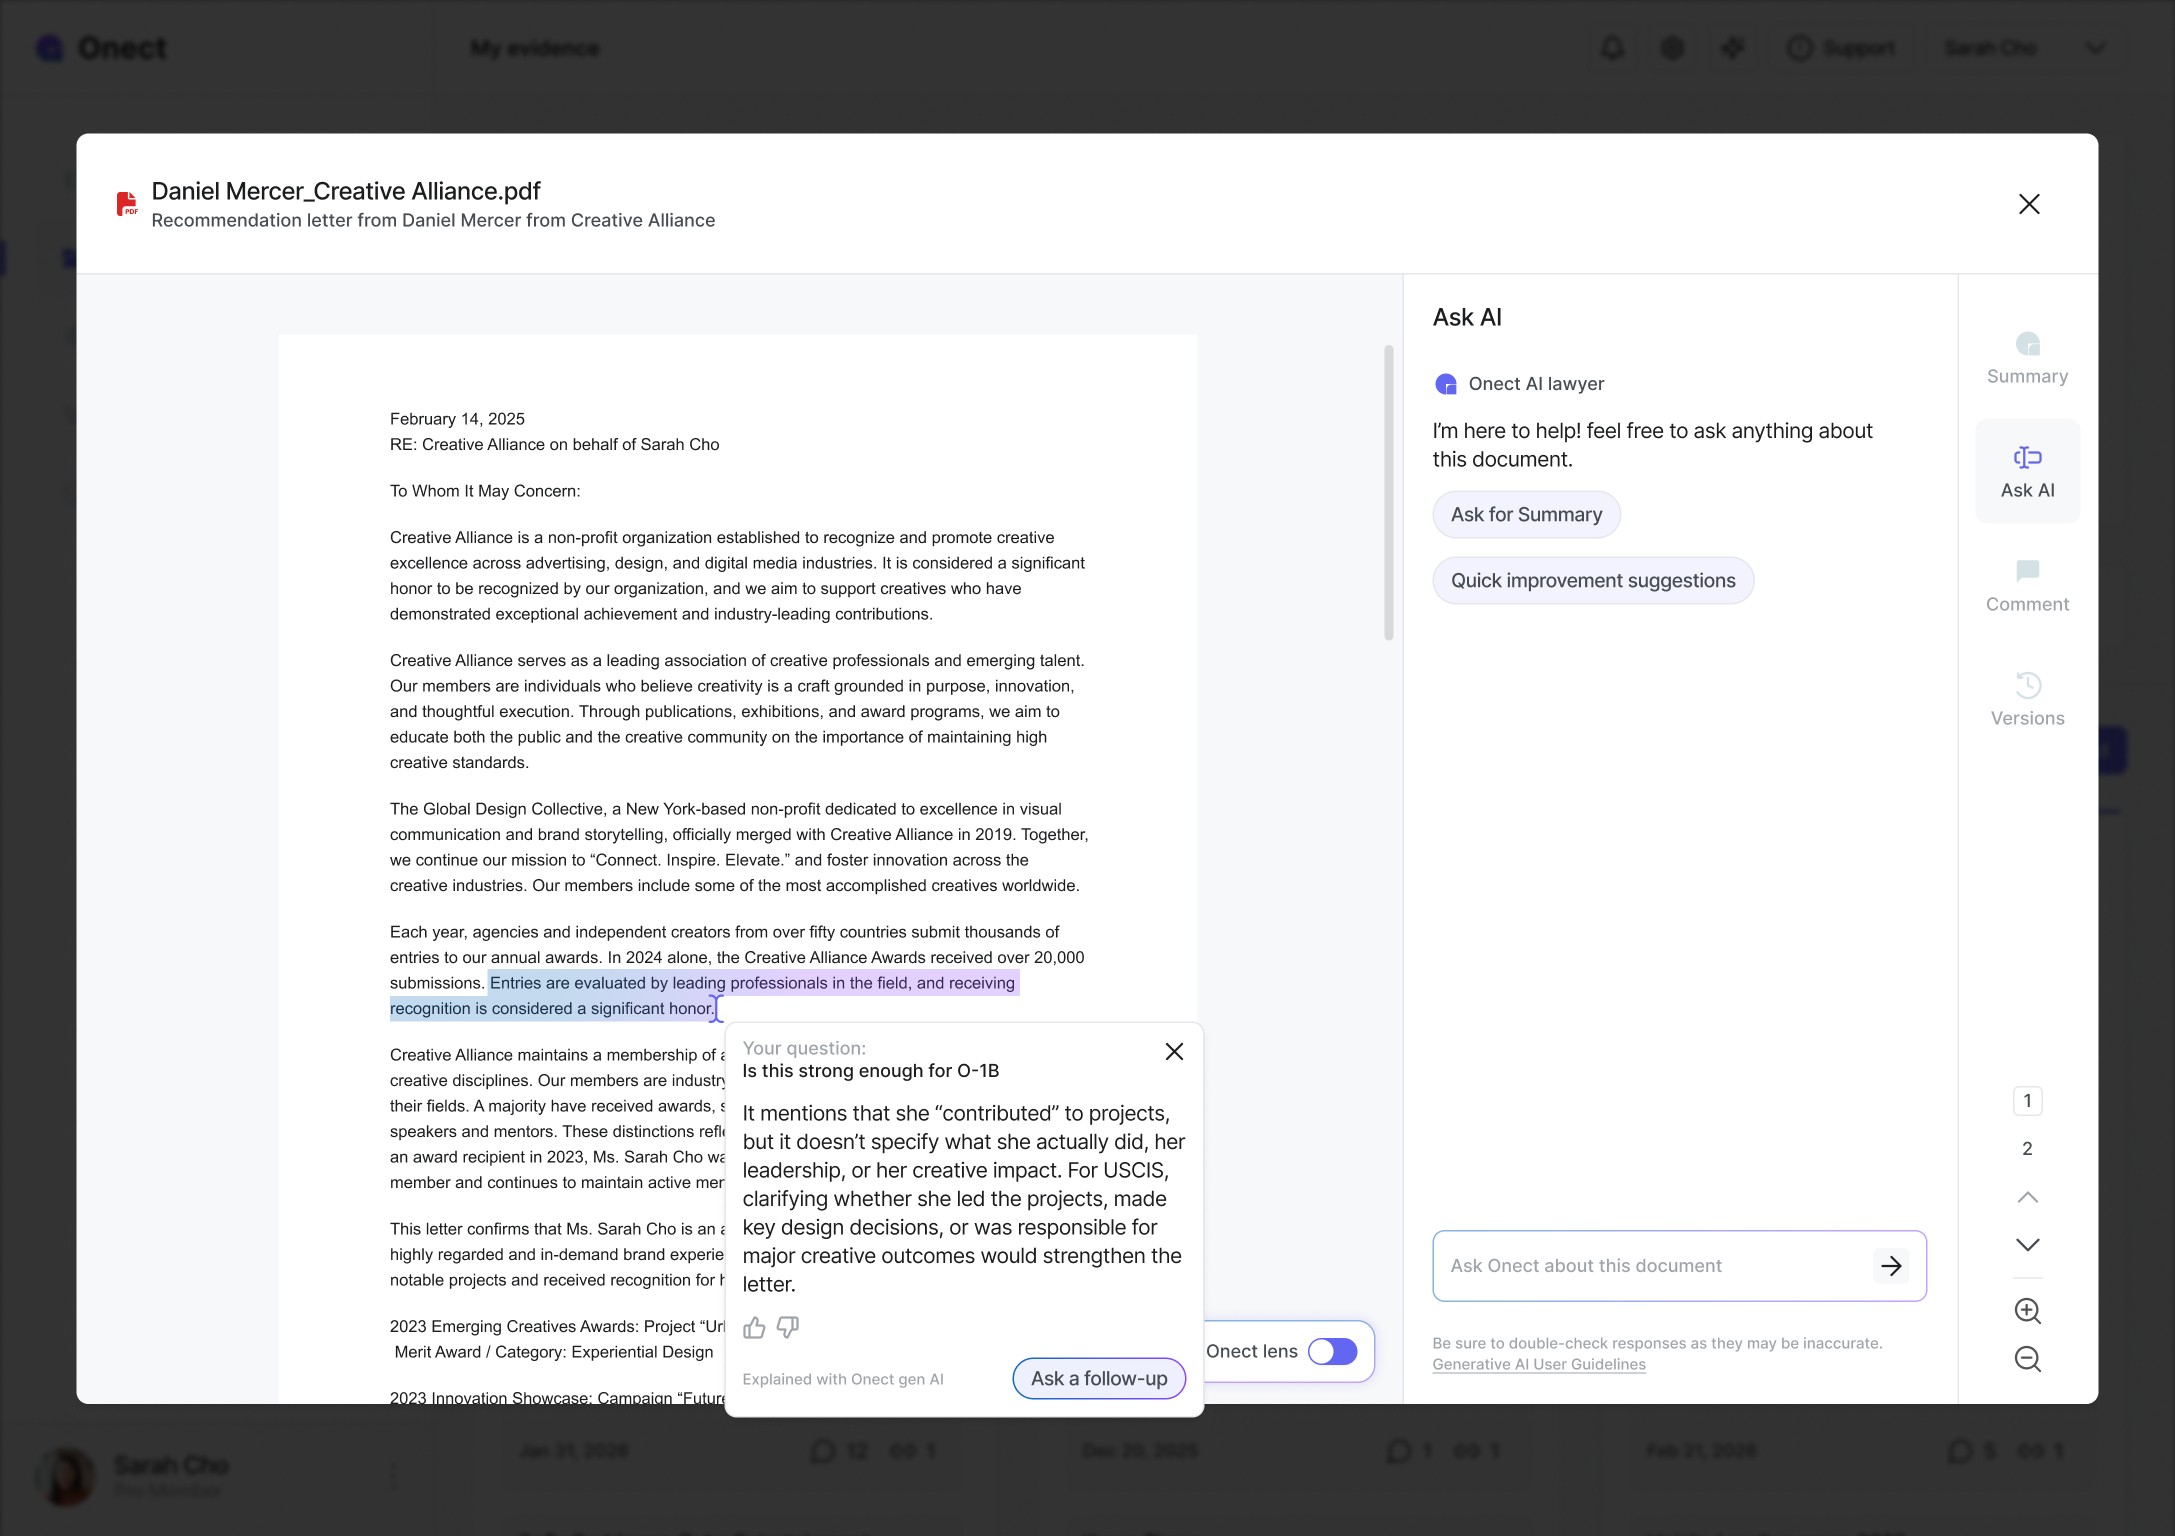The width and height of the screenshot is (2175, 1536).
Task: Click Quick improvement suggestions chip
Action: pyautogui.click(x=1592, y=581)
